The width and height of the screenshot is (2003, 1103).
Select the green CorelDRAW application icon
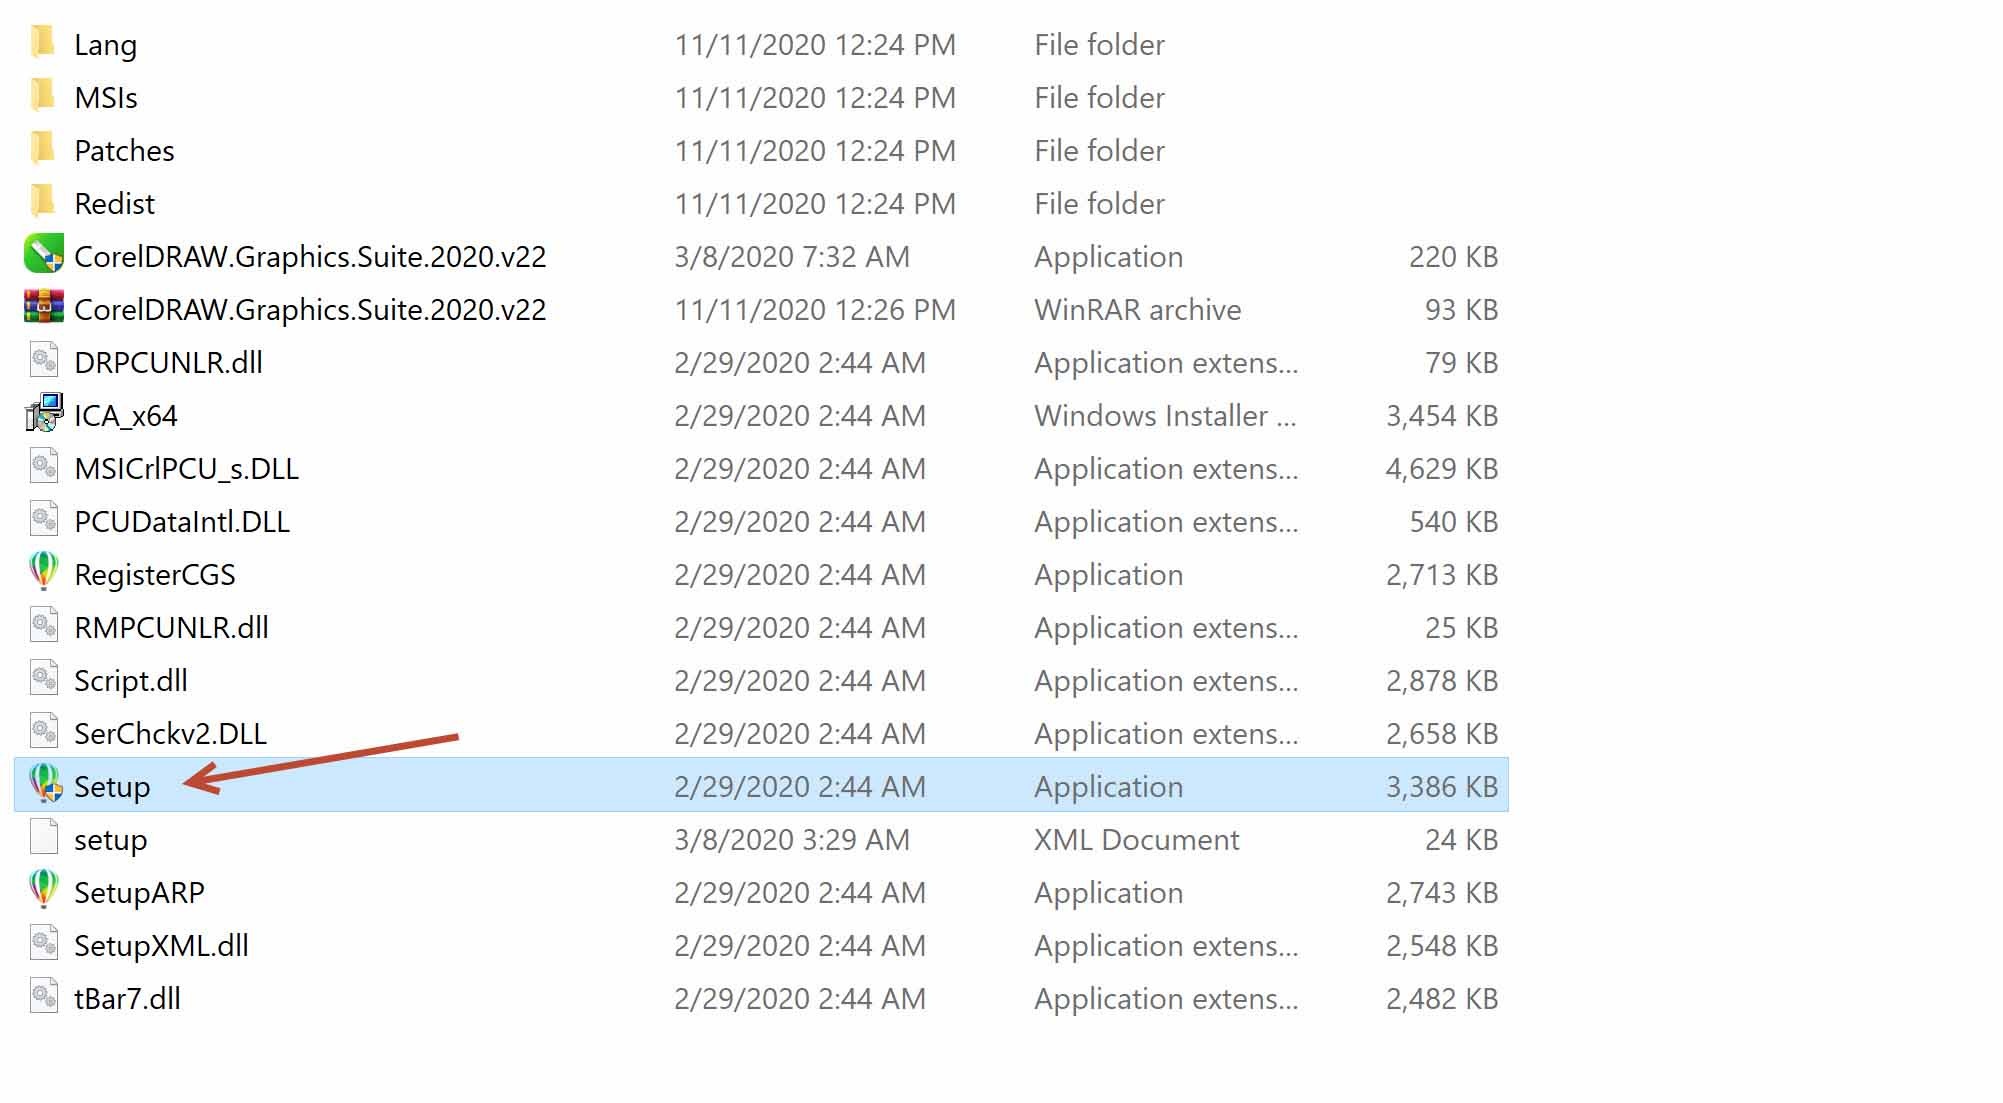(x=44, y=255)
